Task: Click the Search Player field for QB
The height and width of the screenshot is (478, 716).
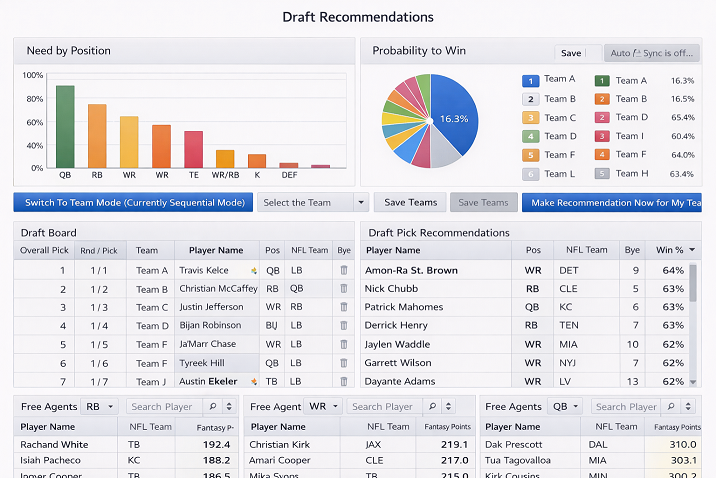Action: [626, 406]
